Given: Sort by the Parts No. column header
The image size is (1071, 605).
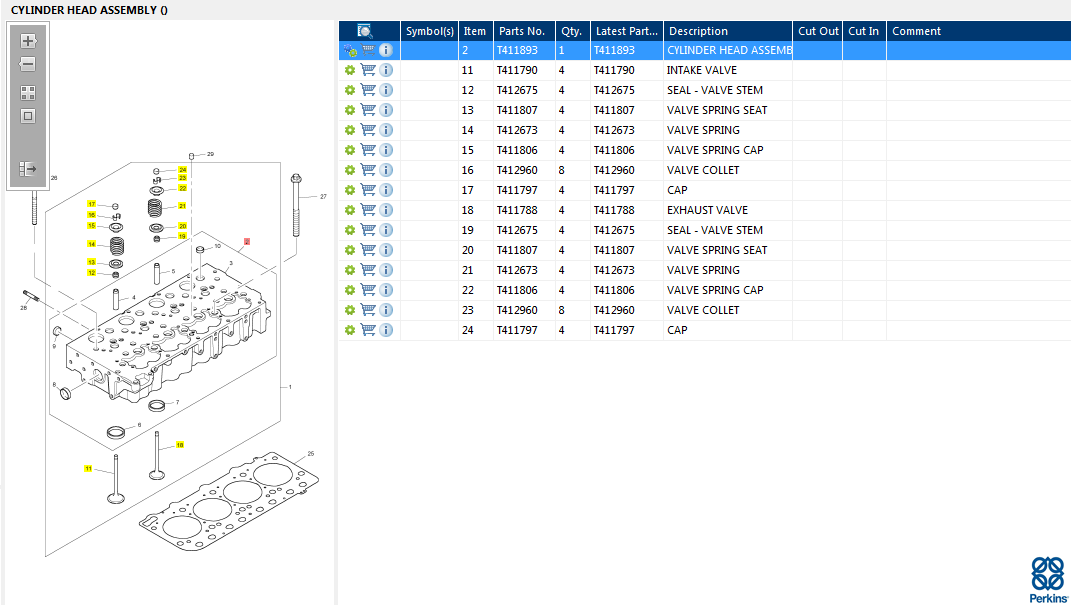Looking at the screenshot, I should tap(524, 31).
